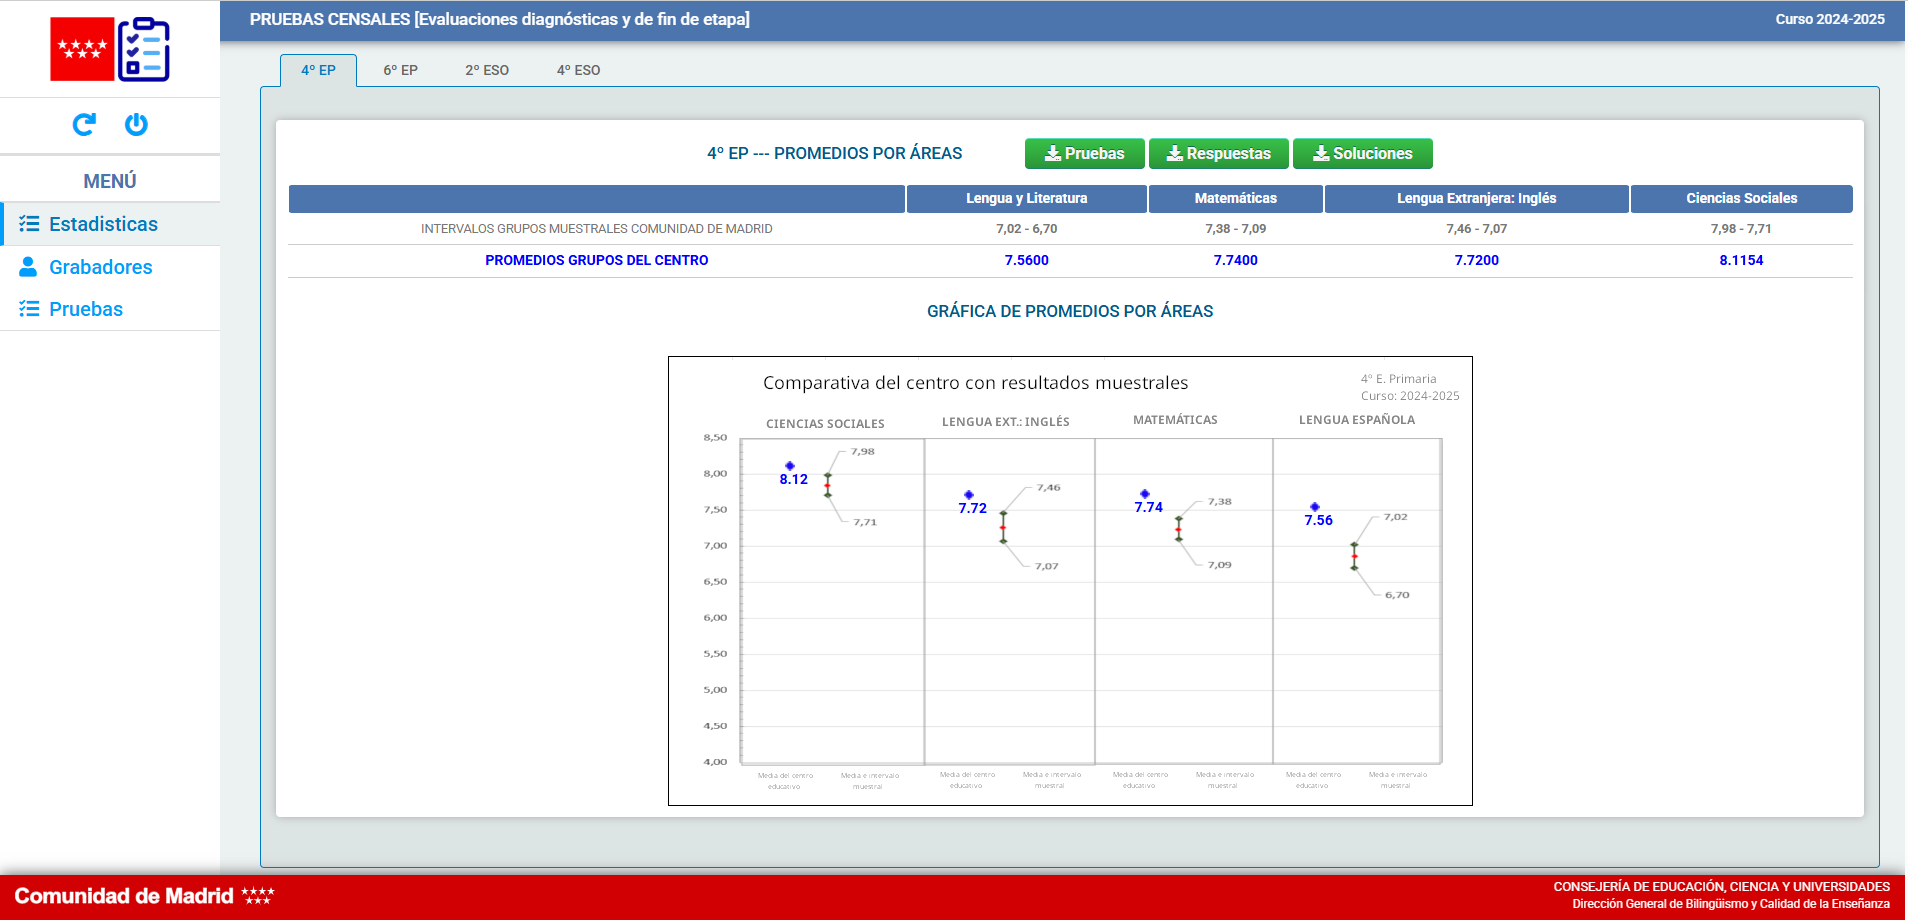Click the list icon beside Estadisticas

pyautogui.click(x=29, y=224)
